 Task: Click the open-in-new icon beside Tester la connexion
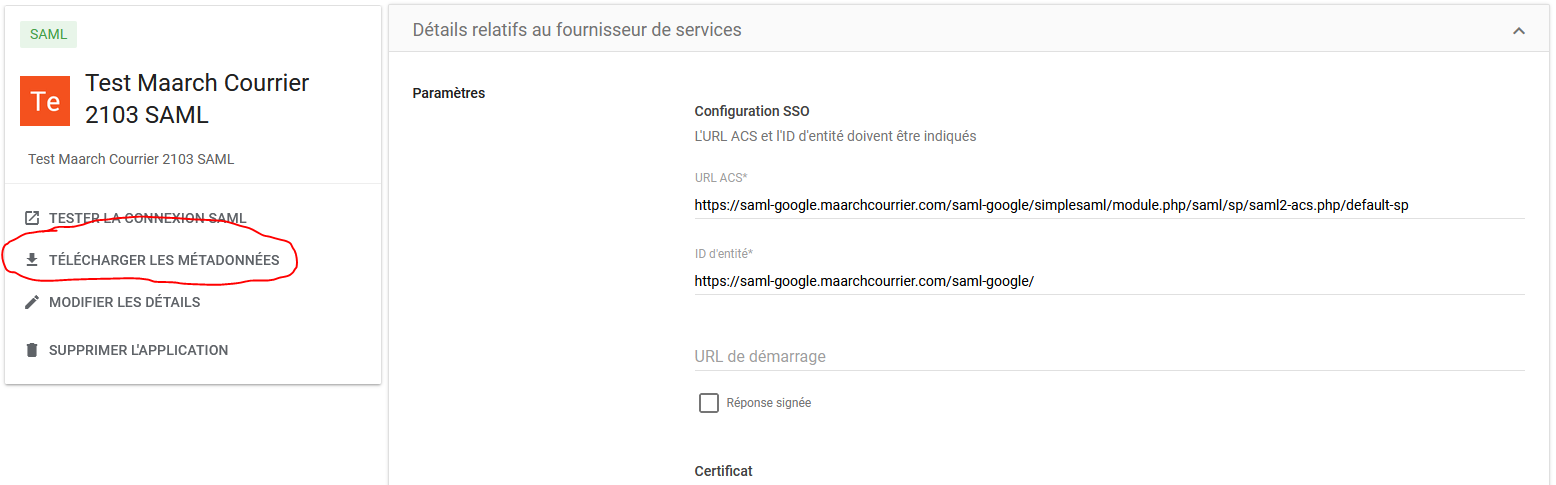point(32,218)
